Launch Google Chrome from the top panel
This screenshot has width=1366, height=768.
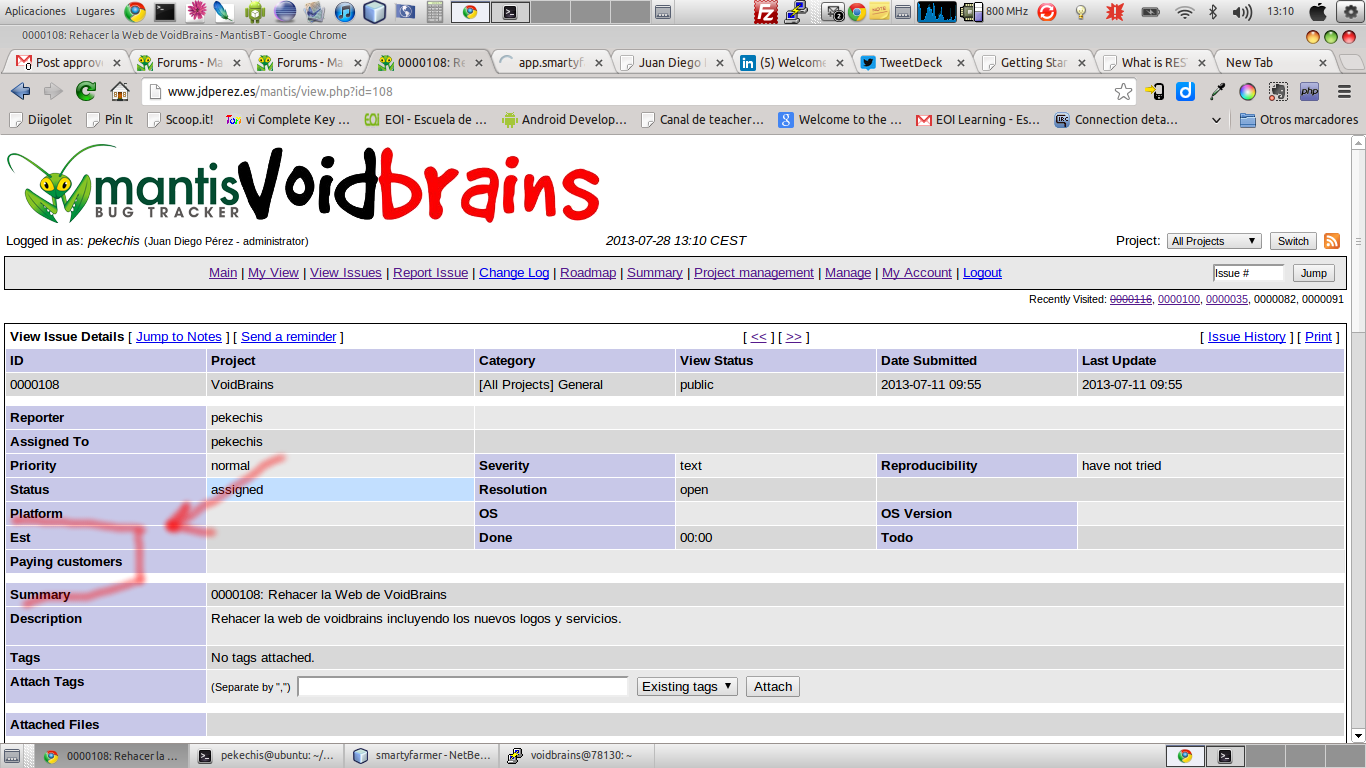tap(135, 12)
